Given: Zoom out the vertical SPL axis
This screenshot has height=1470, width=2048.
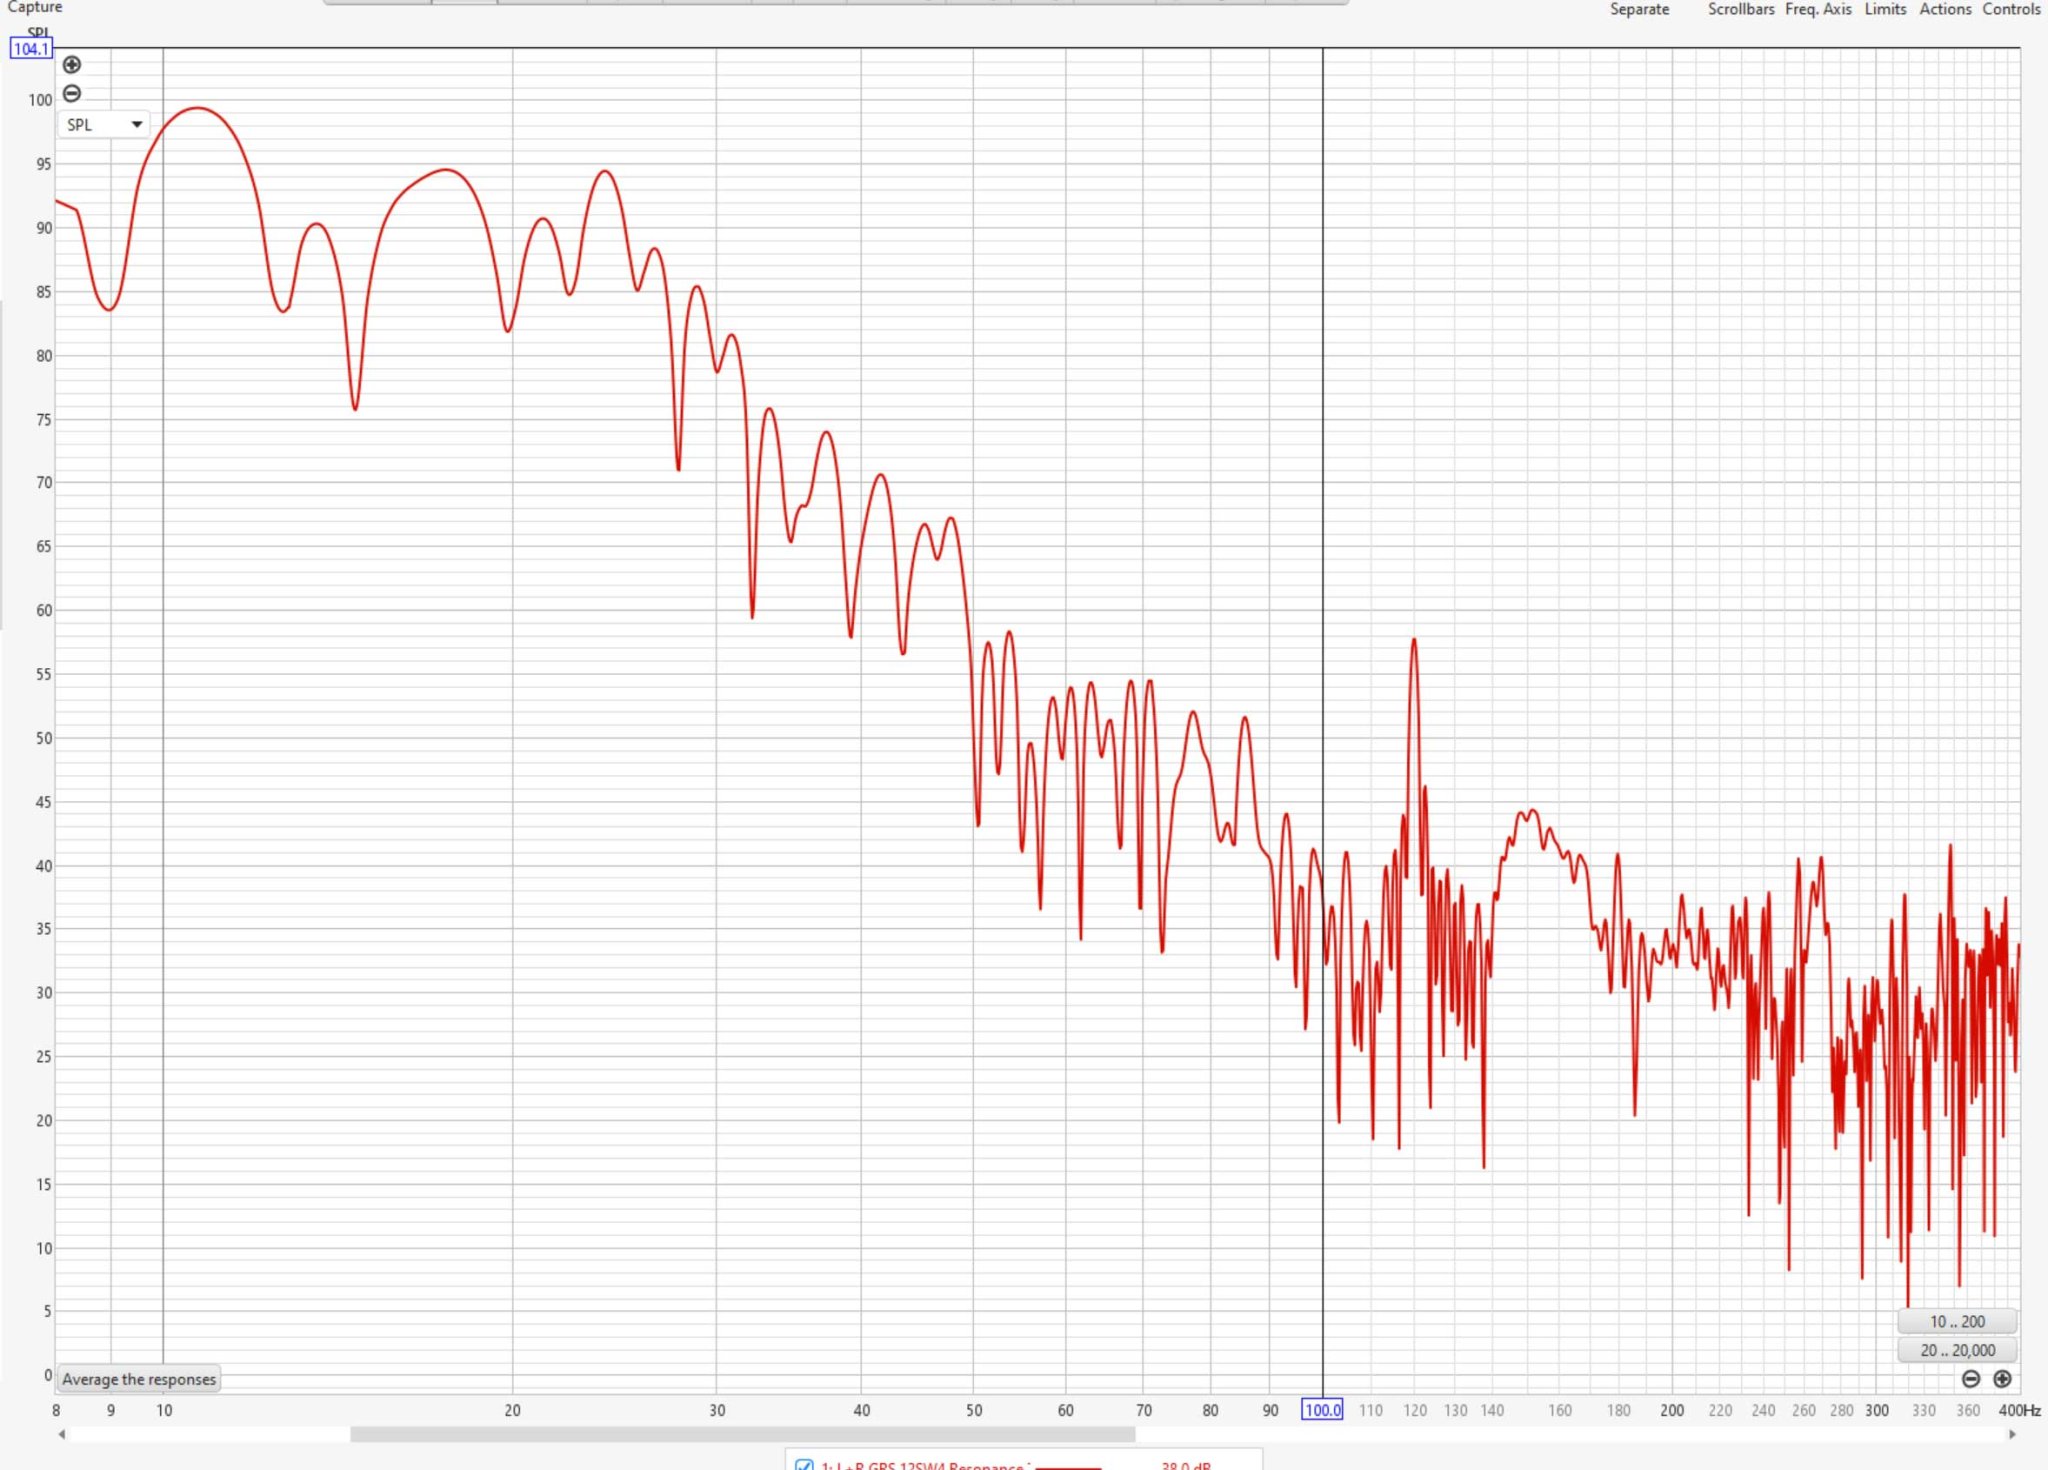Looking at the screenshot, I should pos(72,94).
